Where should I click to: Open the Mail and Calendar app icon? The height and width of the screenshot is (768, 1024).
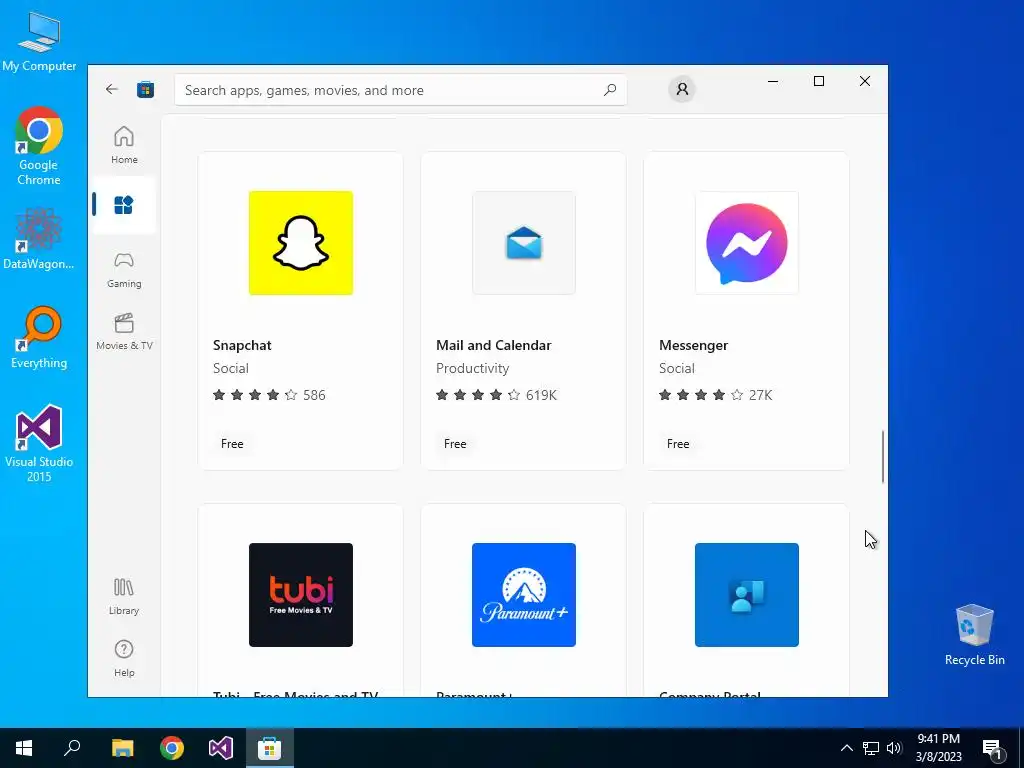(x=524, y=243)
